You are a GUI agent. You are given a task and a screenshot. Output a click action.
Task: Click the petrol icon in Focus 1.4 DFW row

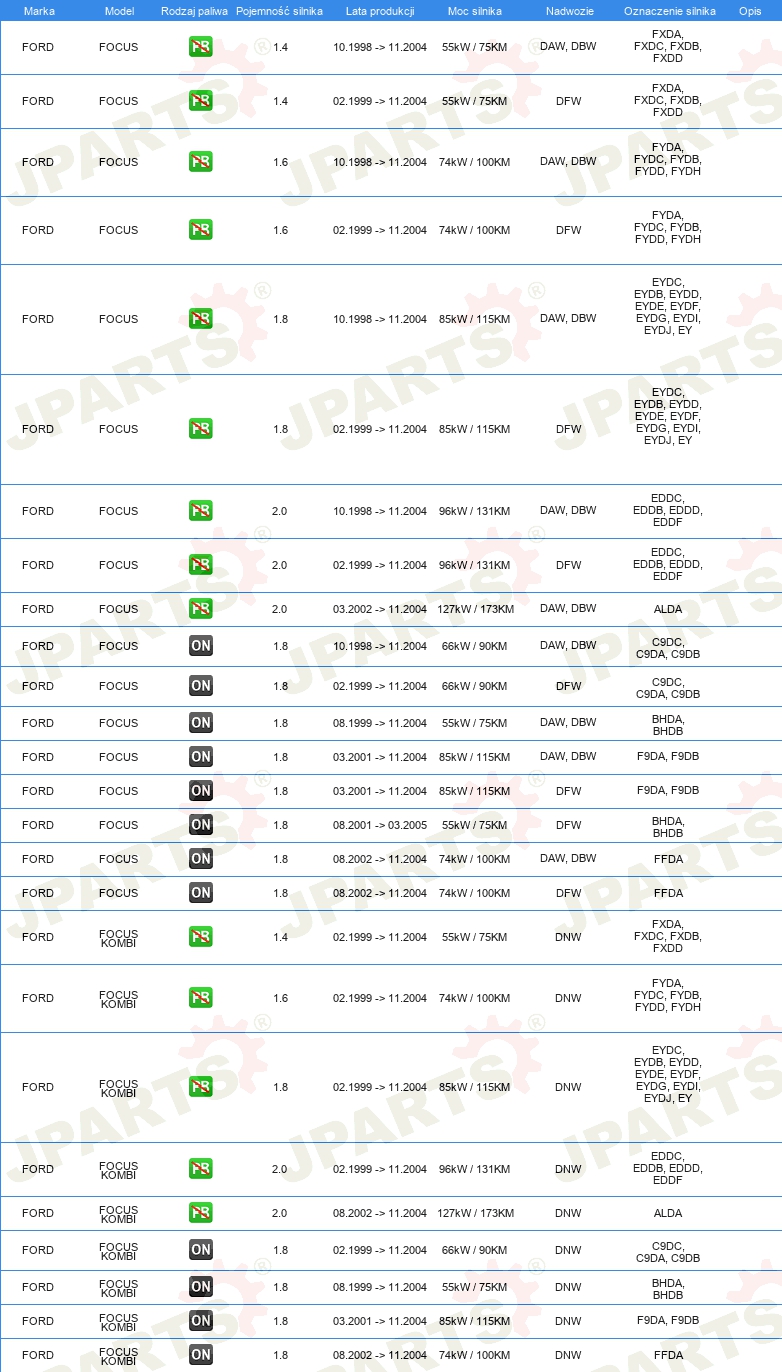(200, 101)
